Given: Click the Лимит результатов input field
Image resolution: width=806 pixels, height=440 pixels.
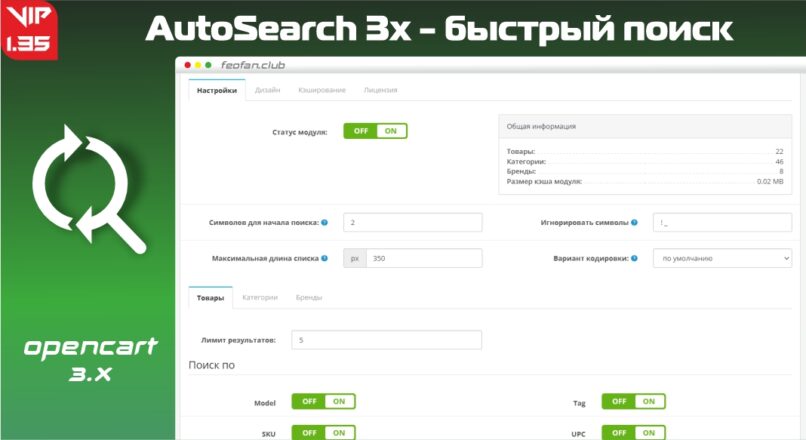Looking at the screenshot, I should point(387,340).
